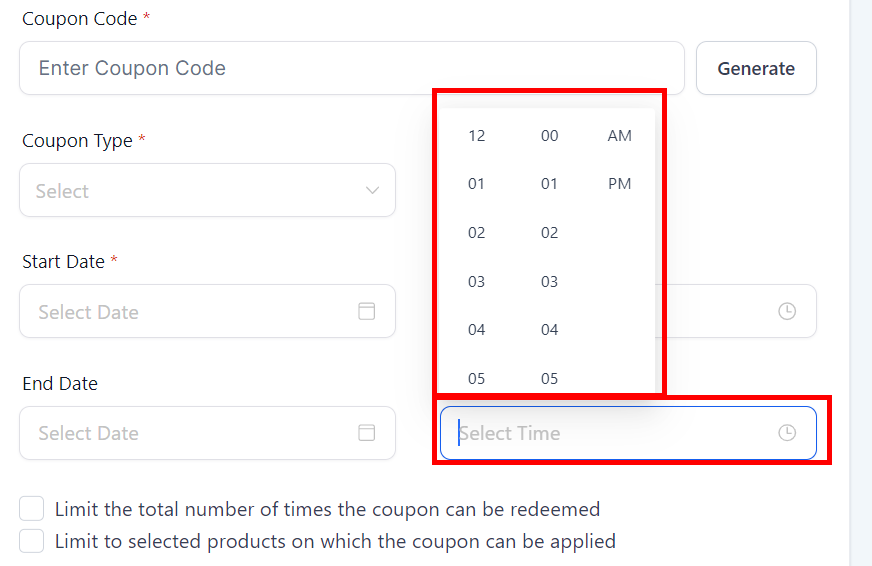Open the End Date picker field
The image size is (872, 566).
pyautogui.click(x=190, y=433)
